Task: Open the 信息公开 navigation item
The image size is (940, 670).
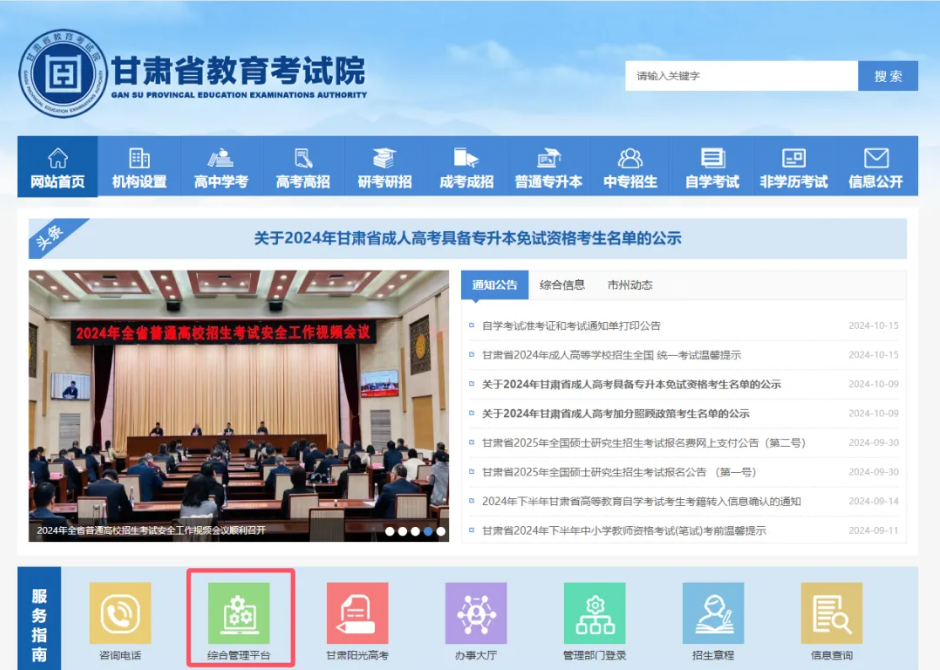Action: point(876,167)
